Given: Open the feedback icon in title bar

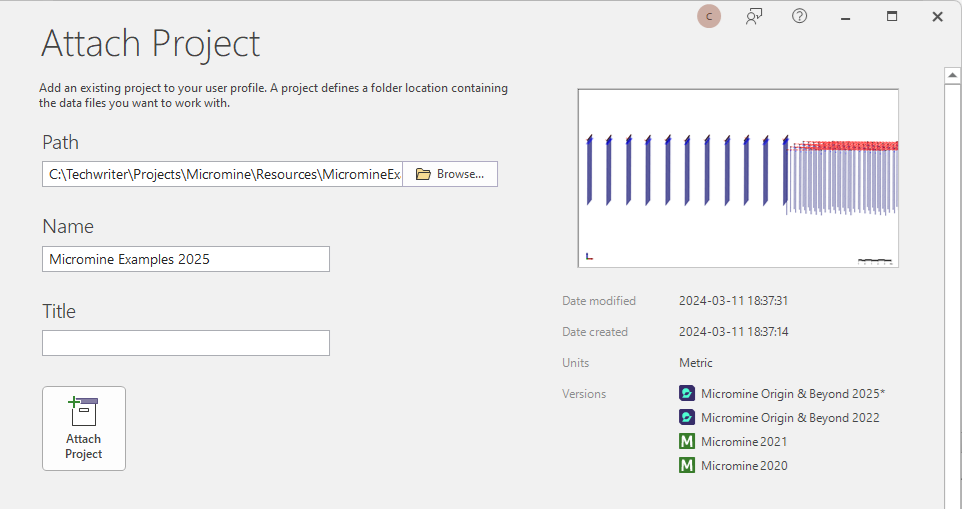Looking at the screenshot, I should coord(755,16).
